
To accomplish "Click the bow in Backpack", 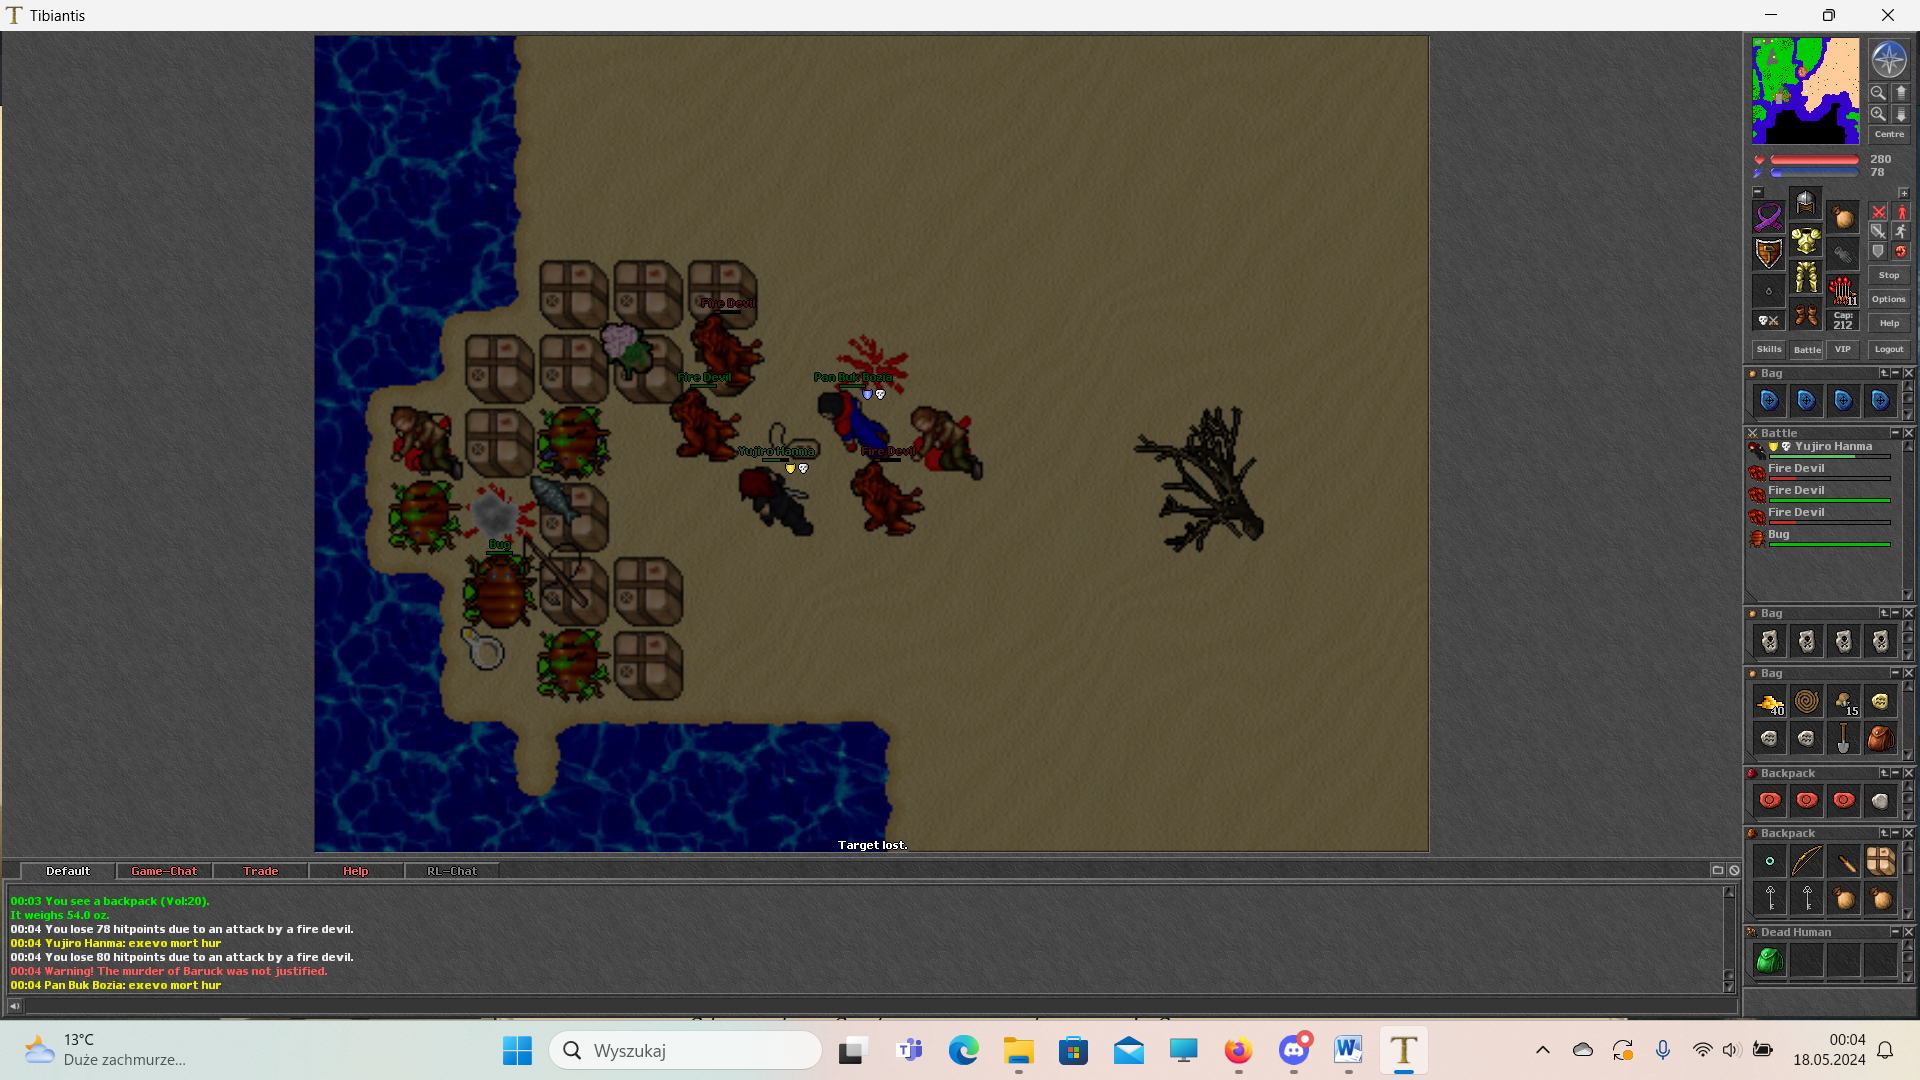I will [1806, 861].
